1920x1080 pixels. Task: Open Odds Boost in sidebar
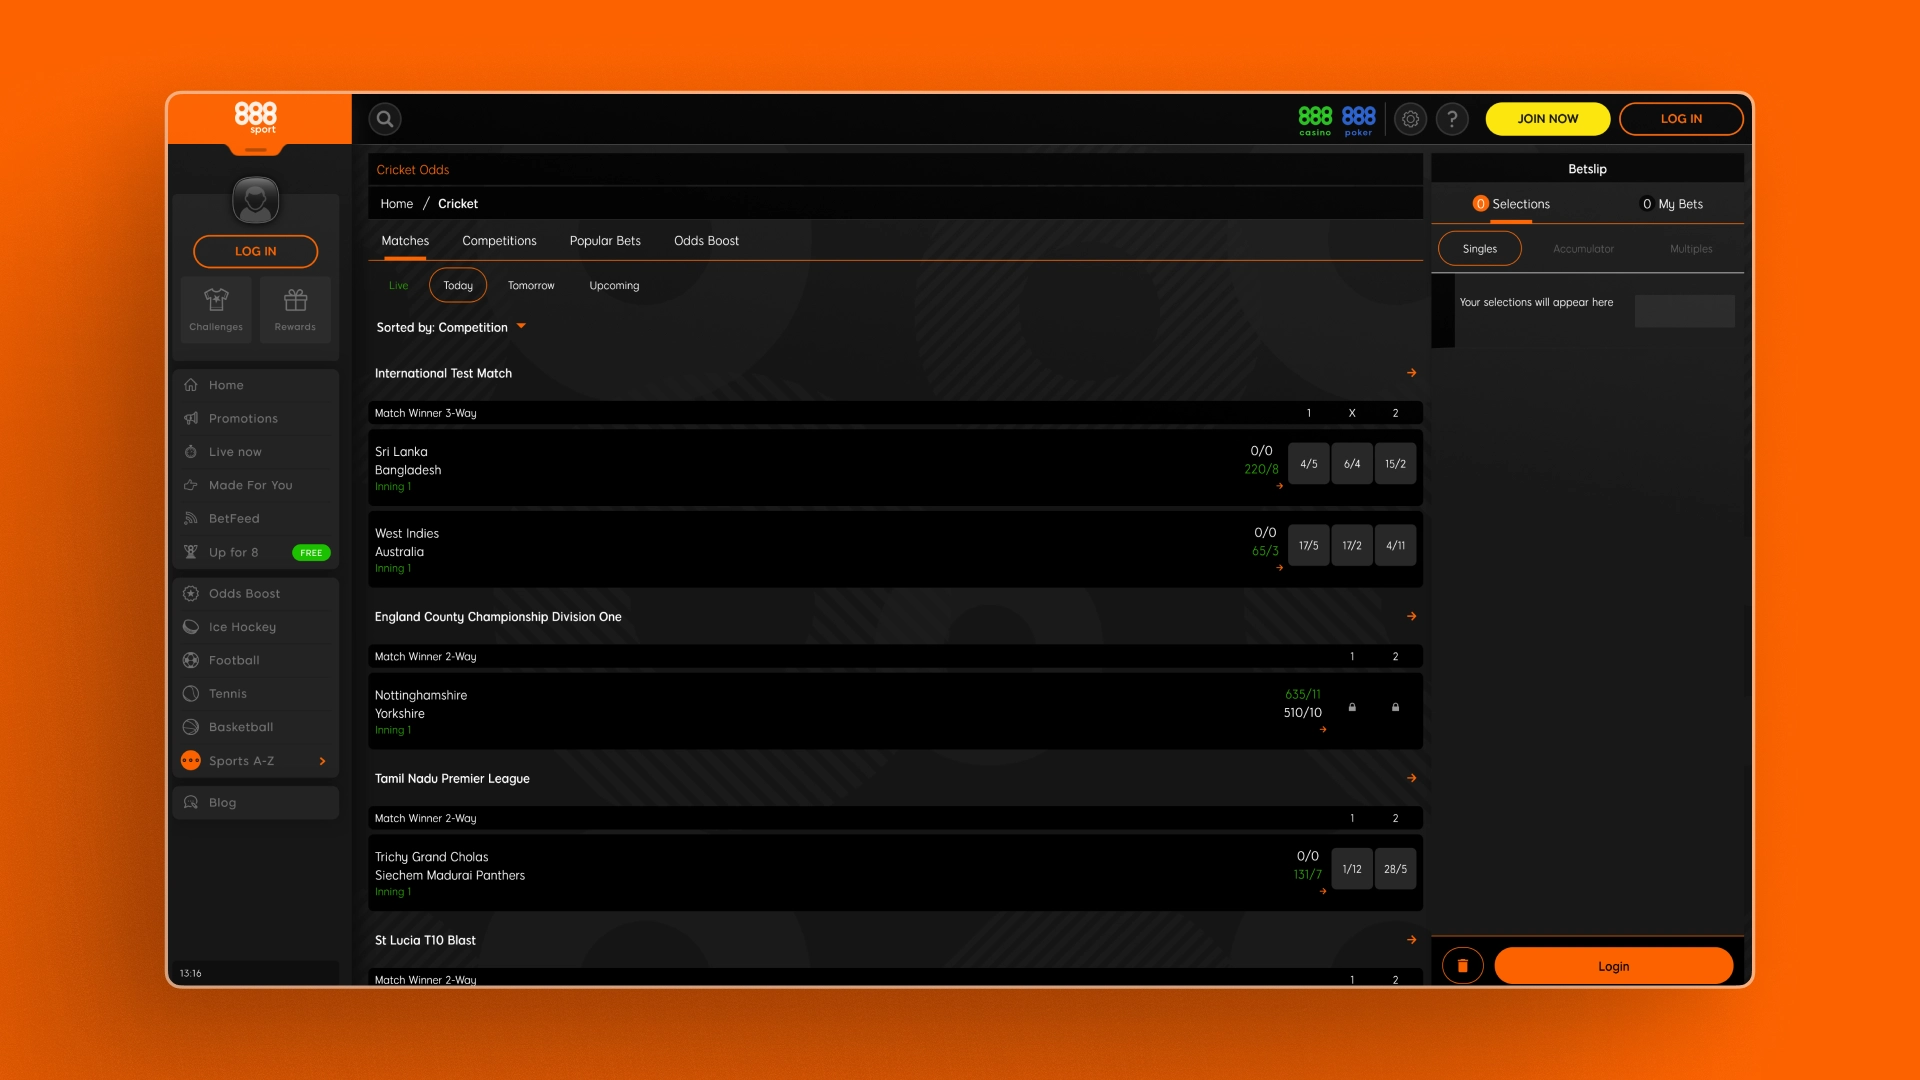(255, 593)
